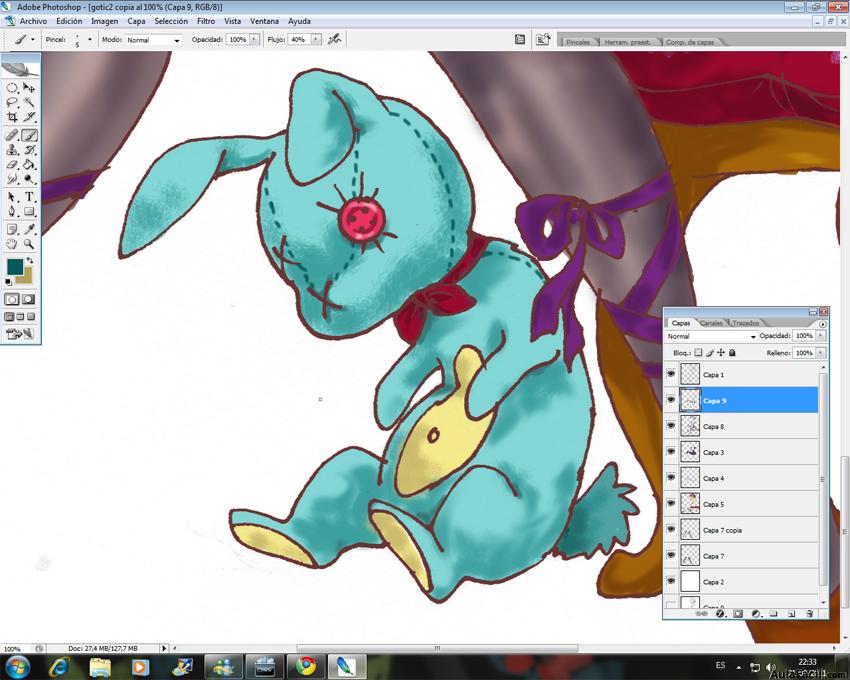Screen dimensions: 850x680
Task: Select the Lasso tool
Action: coord(12,102)
